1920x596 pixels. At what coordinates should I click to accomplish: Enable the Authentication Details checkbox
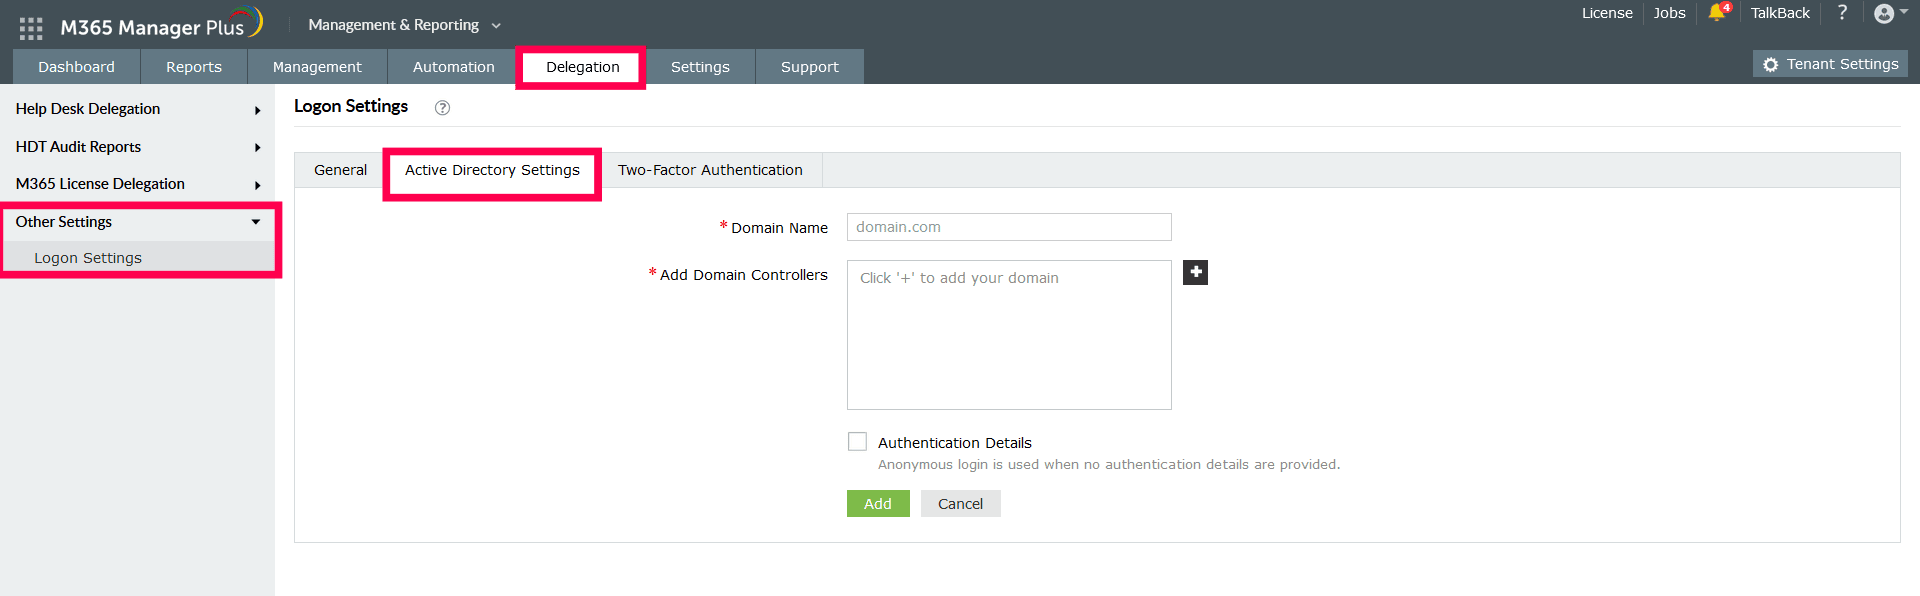[x=857, y=442]
